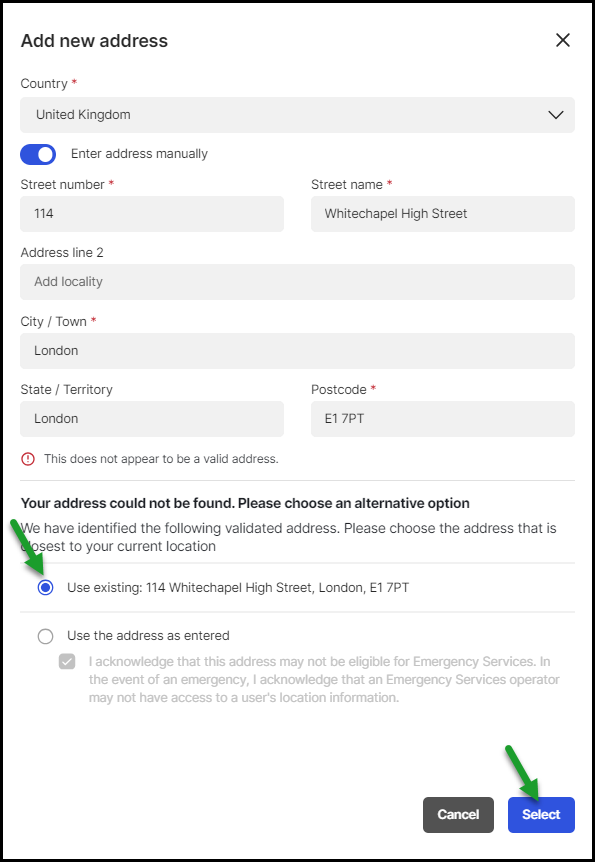Expand the Country dropdown chevron
This screenshot has height=862, width=595.
(556, 115)
